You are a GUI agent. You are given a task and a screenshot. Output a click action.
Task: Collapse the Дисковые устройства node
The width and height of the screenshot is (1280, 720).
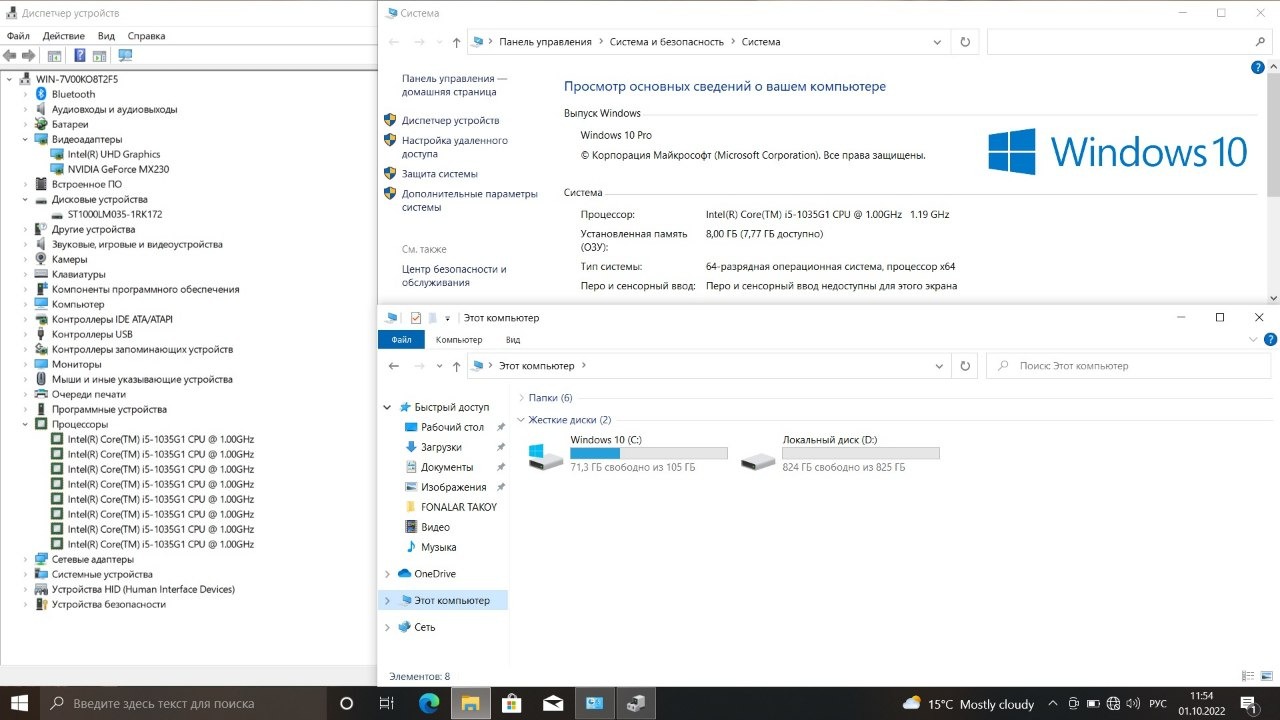click(x=27, y=199)
